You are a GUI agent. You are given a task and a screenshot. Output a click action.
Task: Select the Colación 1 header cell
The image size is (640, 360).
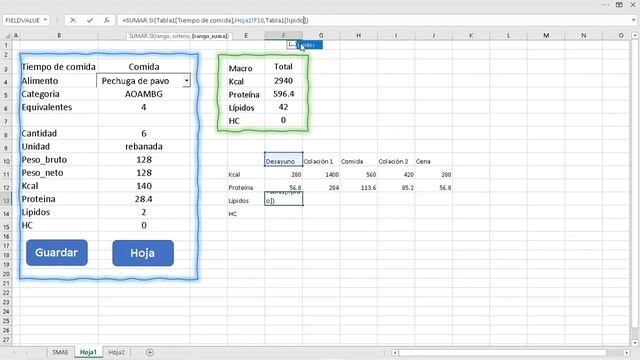[321, 160]
